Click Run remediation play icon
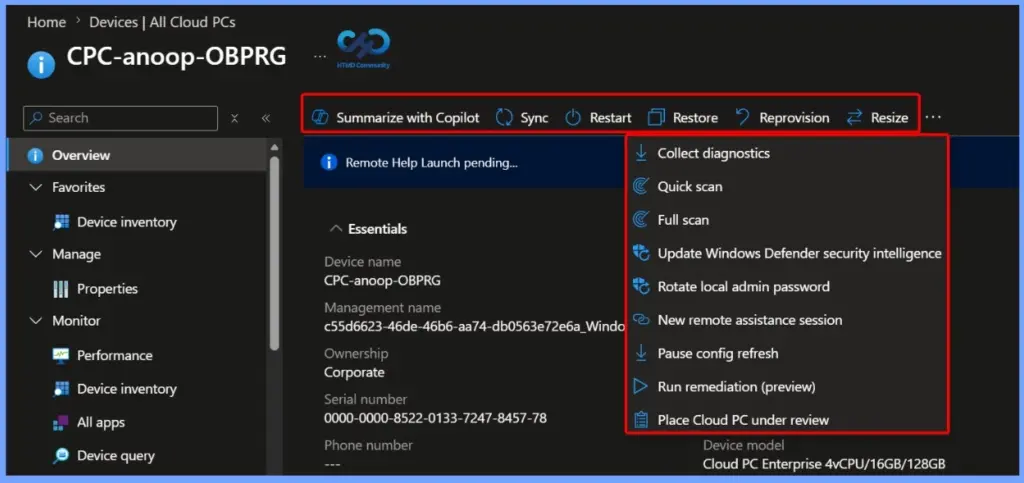 [641, 387]
